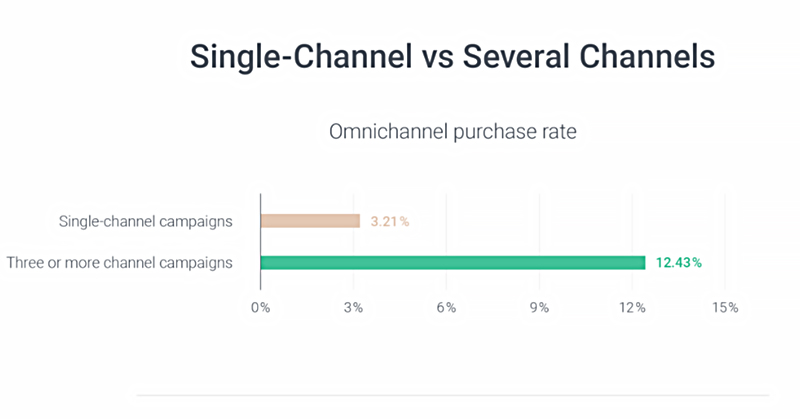This screenshot has width=800, height=419.
Task: Click the vertical chart axis line
Action: (x=261, y=241)
